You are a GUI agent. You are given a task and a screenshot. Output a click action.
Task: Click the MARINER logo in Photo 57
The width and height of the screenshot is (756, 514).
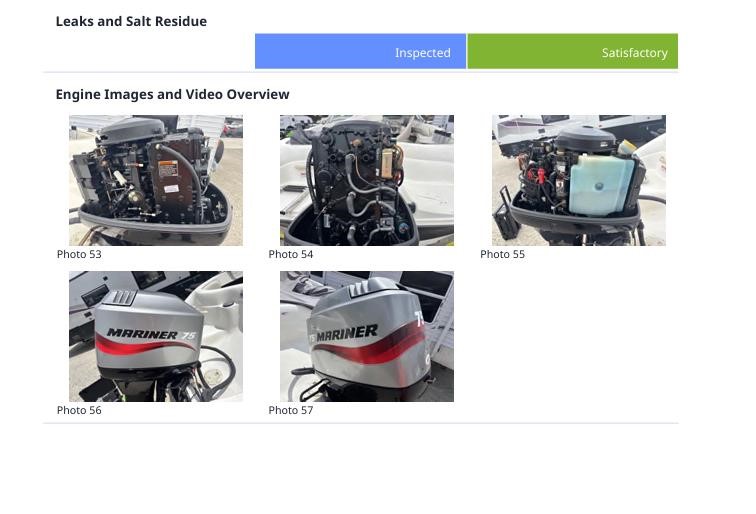click(x=347, y=333)
